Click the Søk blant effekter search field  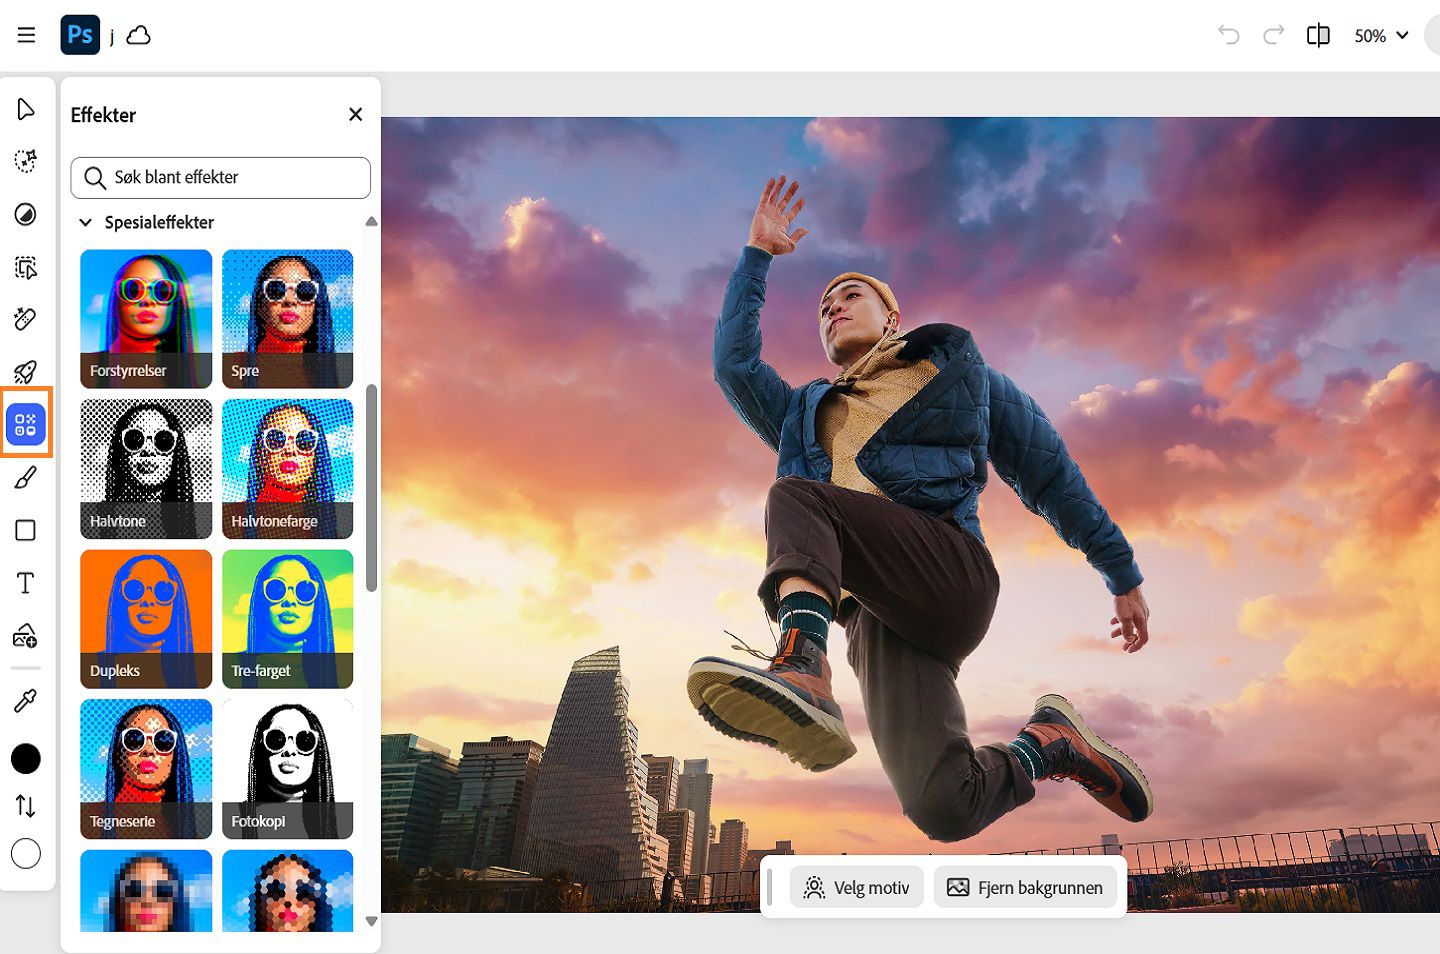pos(221,178)
